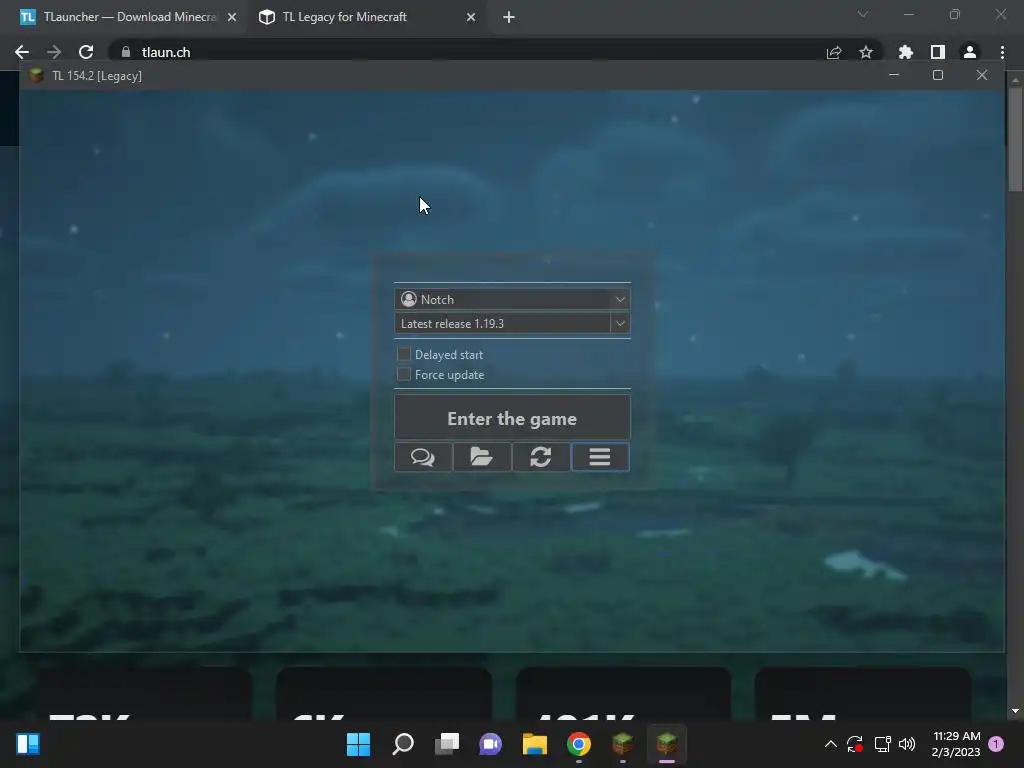
Task: Go back in Chrome
Action: tap(22, 52)
